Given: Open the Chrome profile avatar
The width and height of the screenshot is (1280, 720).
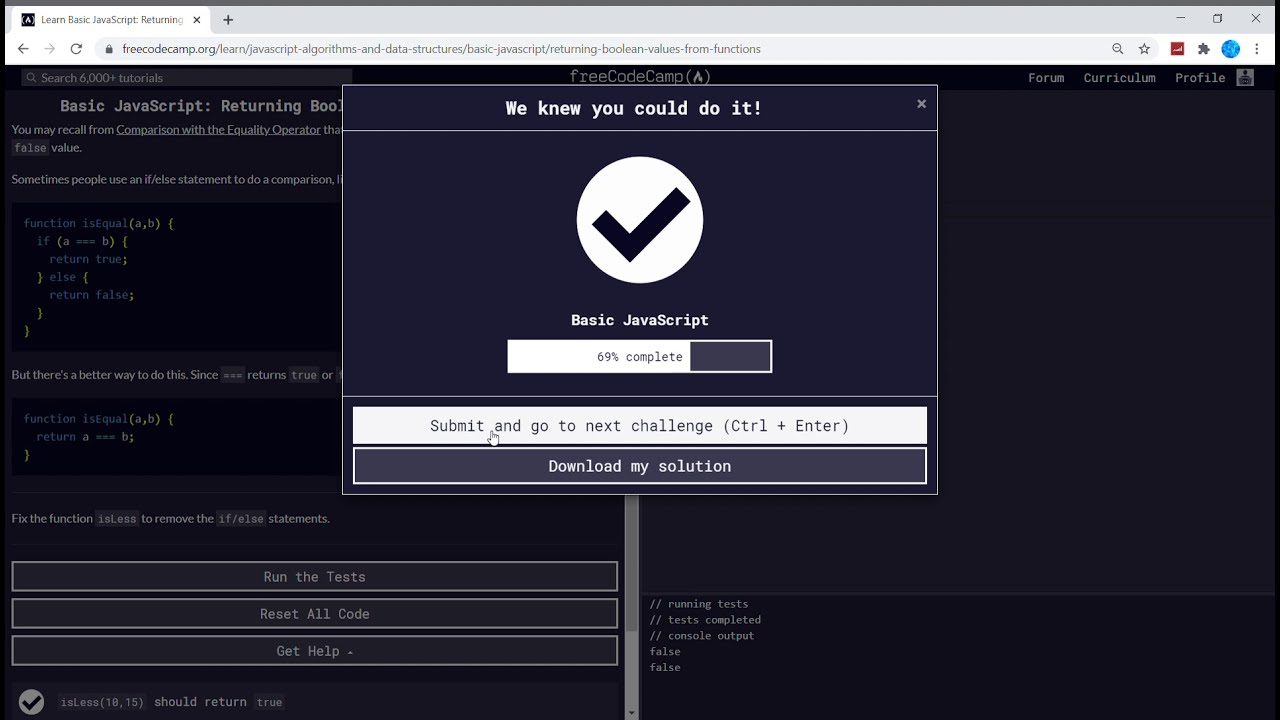Looking at the screenshot, I should (x=1231, y=48).
